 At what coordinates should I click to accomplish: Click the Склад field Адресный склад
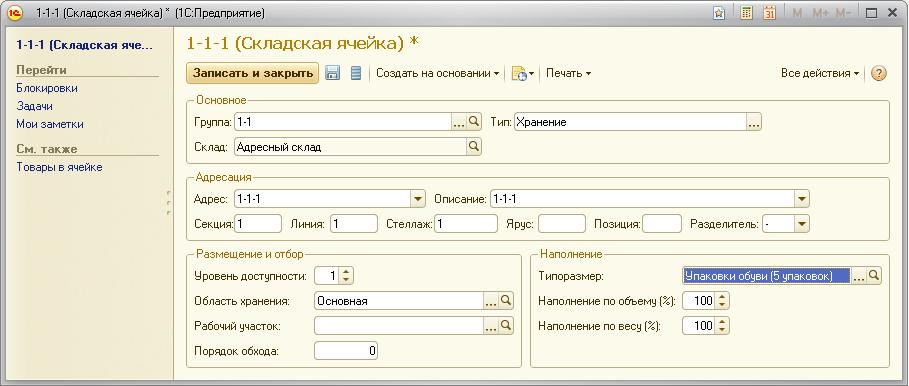point(351,147)
